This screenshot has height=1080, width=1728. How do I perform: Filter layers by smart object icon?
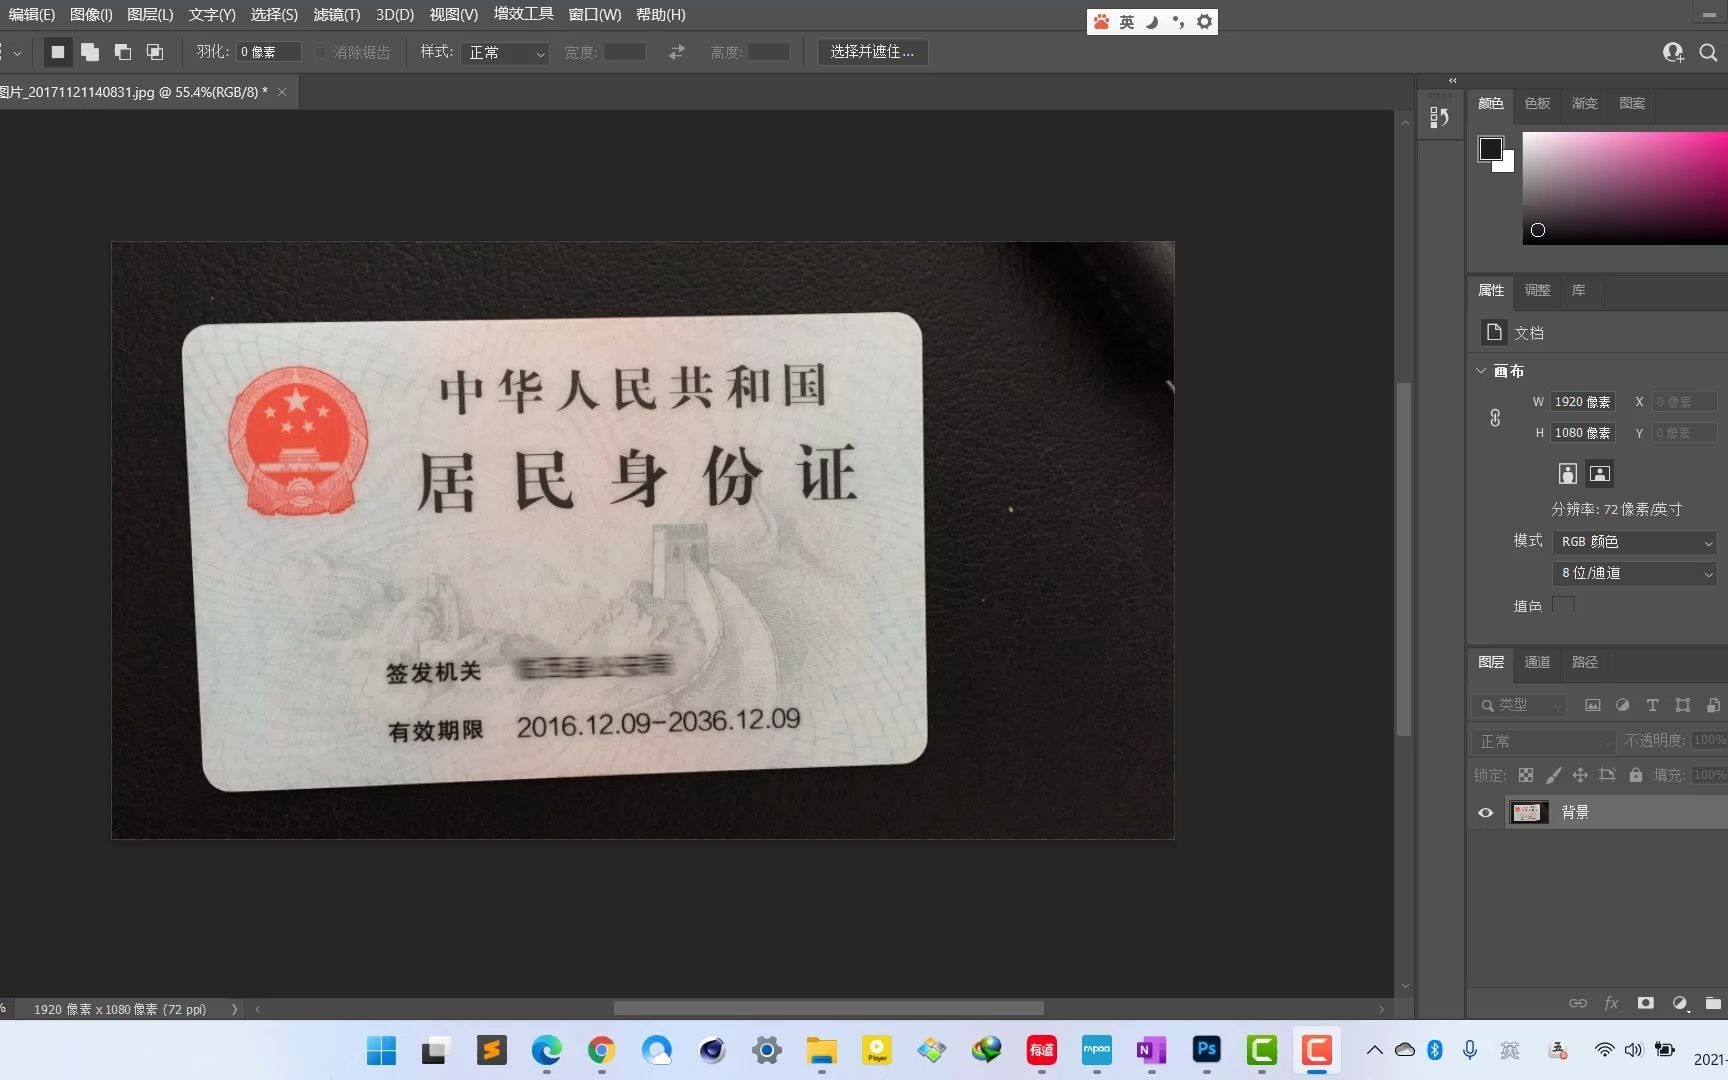click(1713, 705)
